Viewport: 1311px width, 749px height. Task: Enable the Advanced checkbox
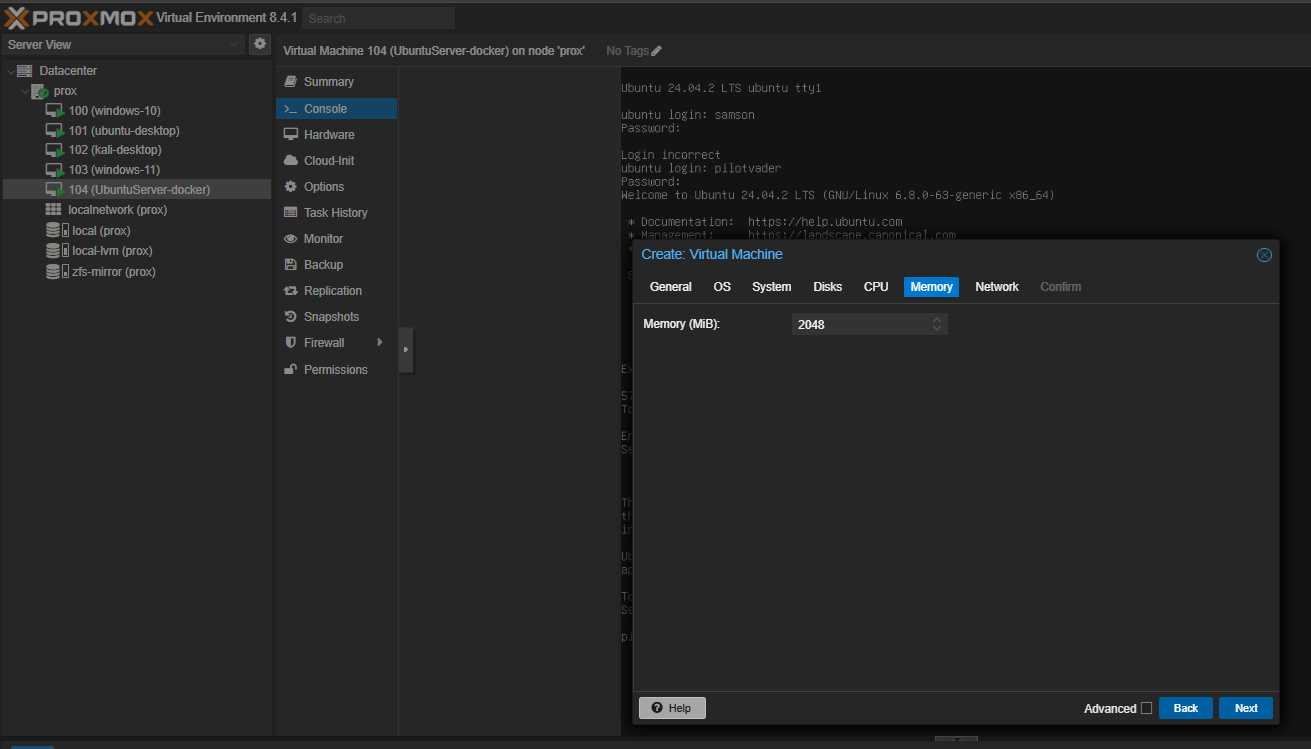click(1146, 709)
